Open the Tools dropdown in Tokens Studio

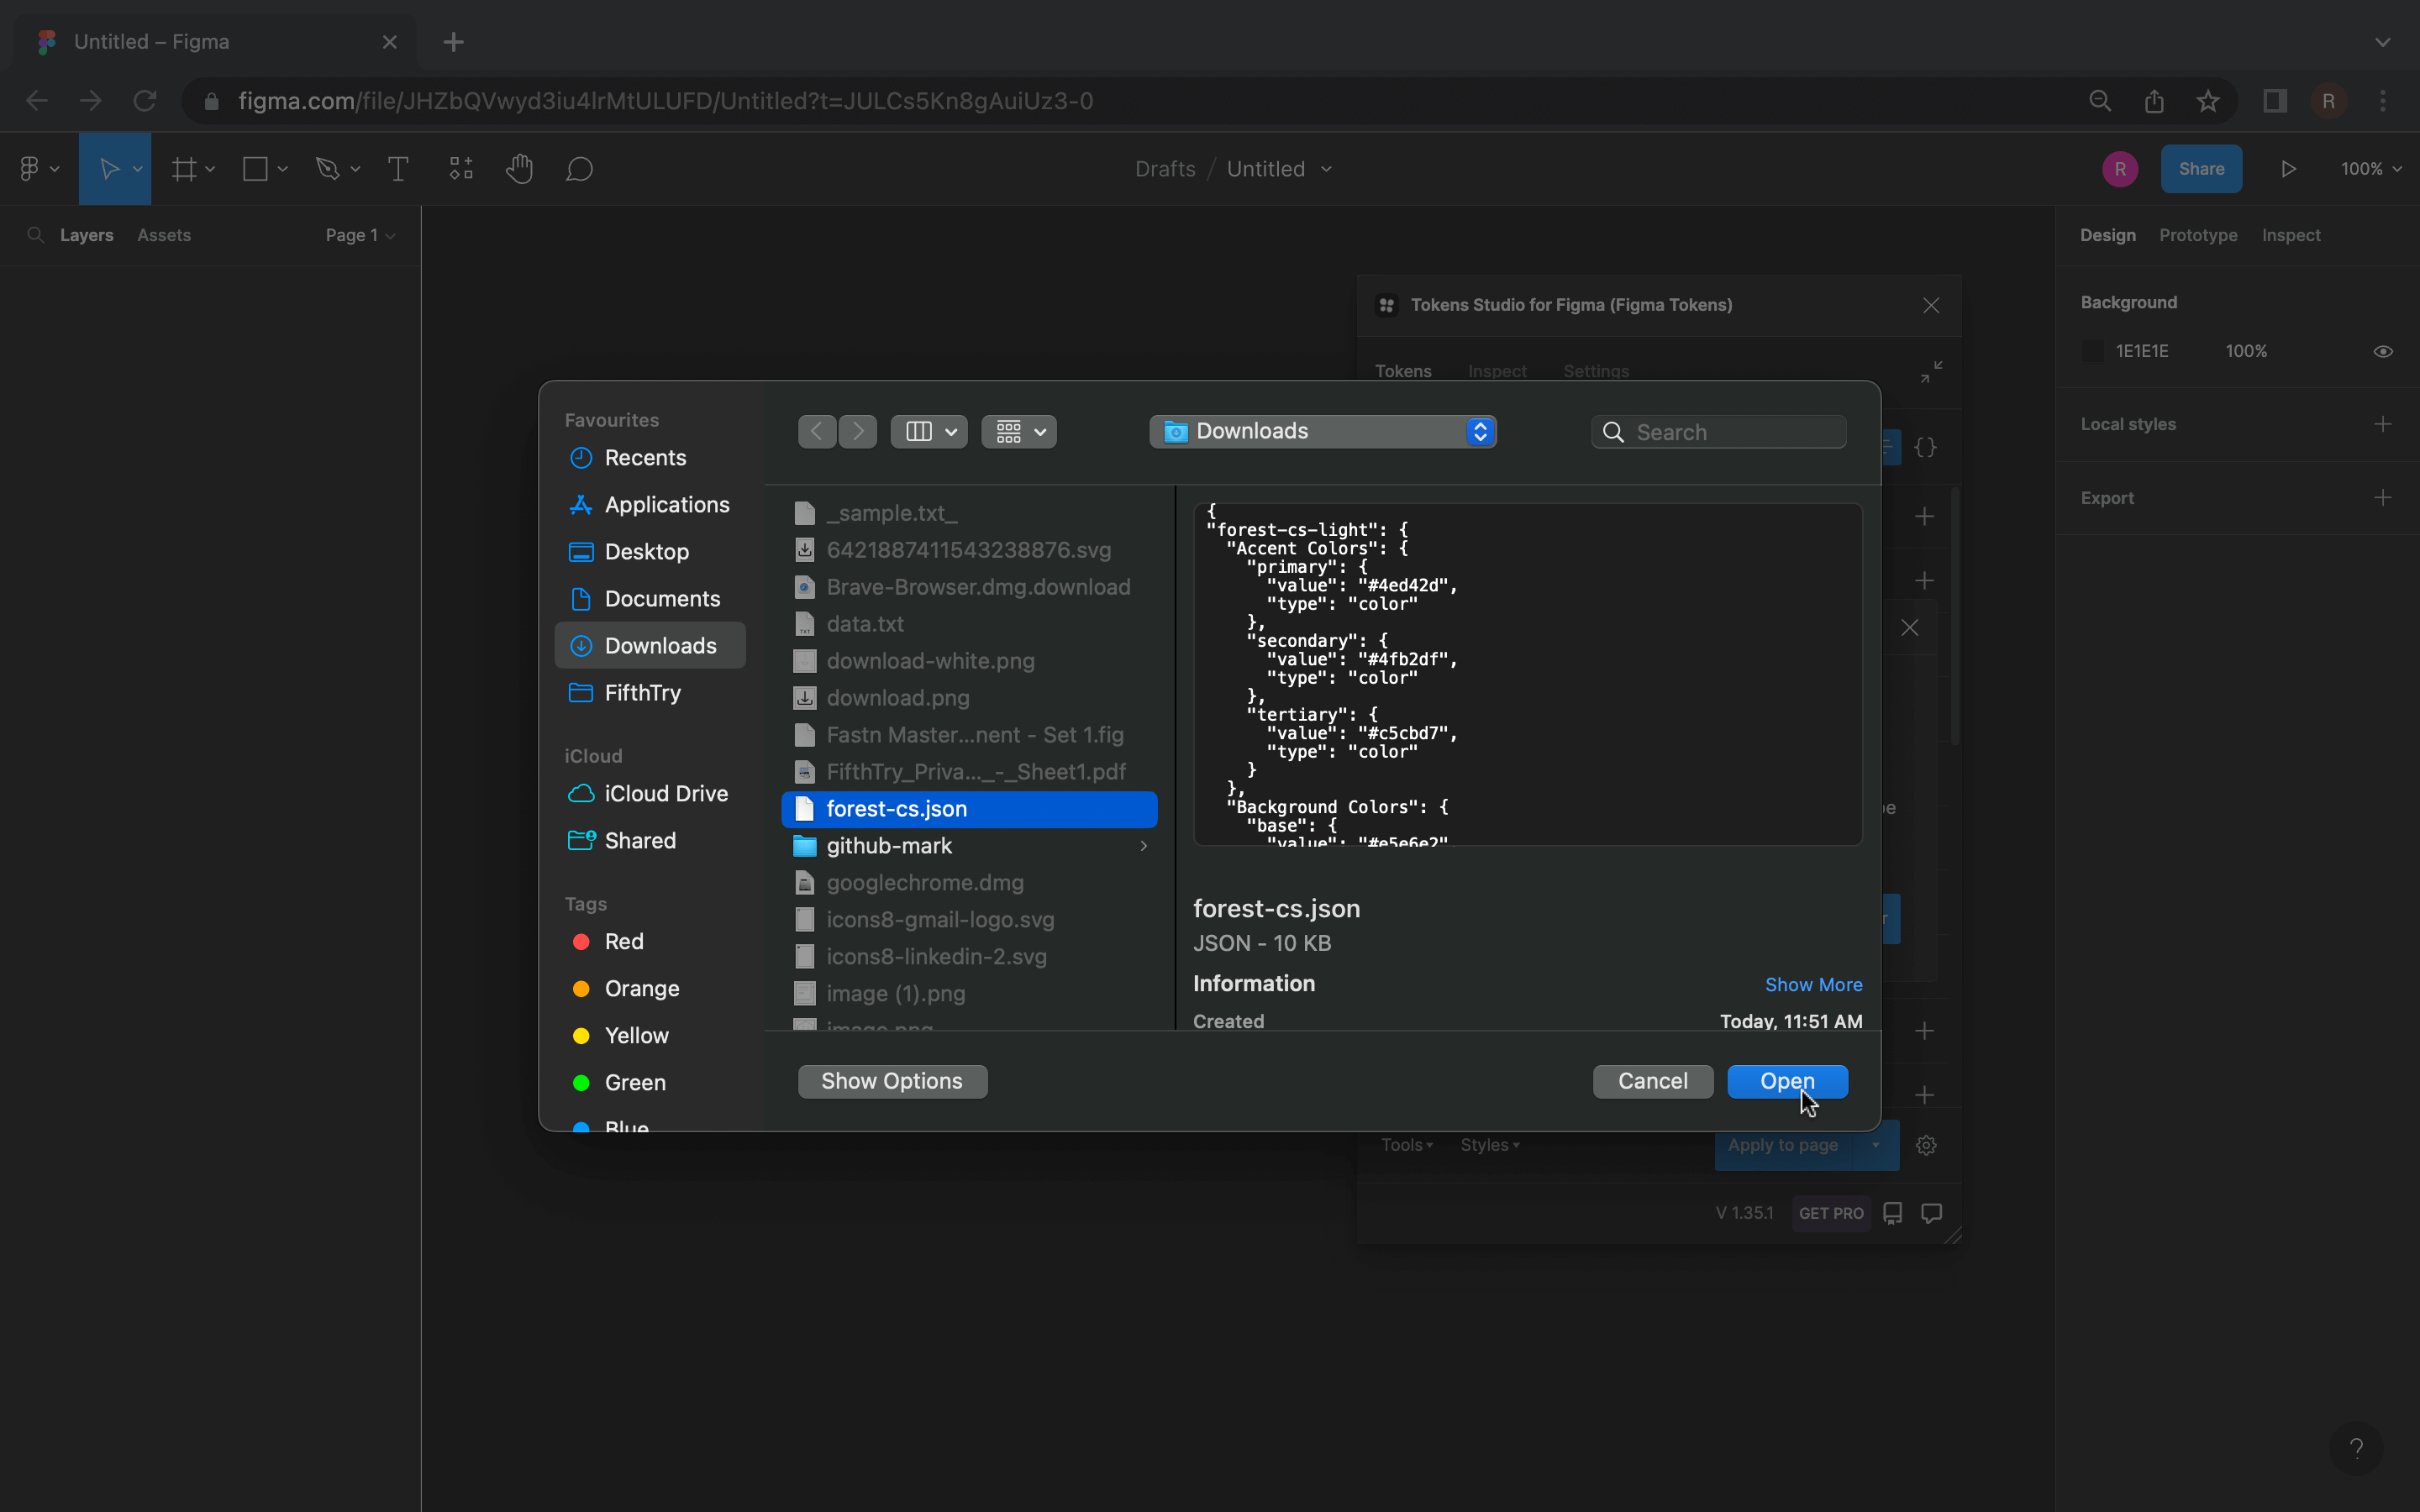click(1407, 1145)
